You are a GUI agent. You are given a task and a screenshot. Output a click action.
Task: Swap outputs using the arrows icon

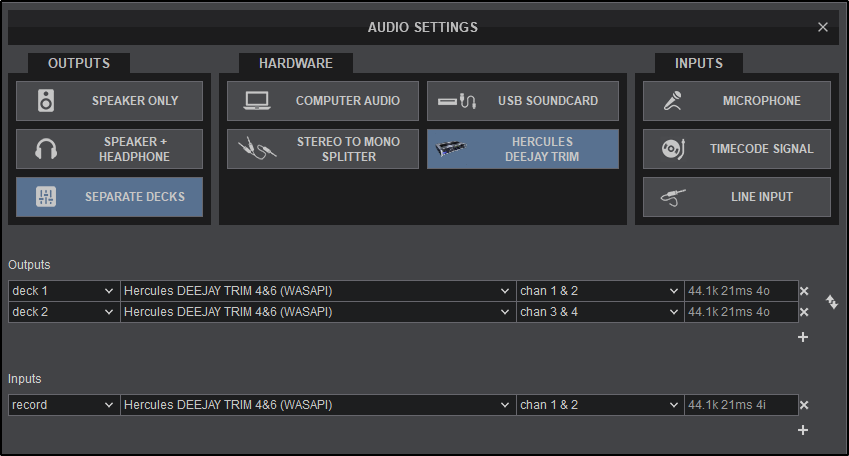831,301
